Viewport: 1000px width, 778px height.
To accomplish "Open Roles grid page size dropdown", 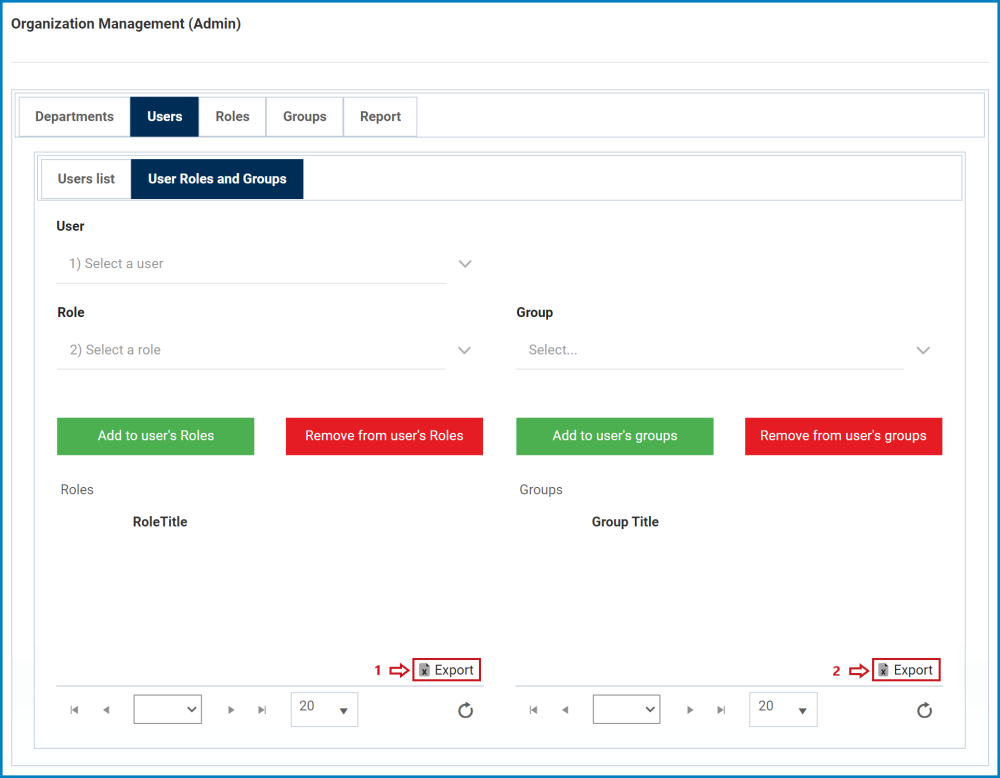I will tap(324, 709).
